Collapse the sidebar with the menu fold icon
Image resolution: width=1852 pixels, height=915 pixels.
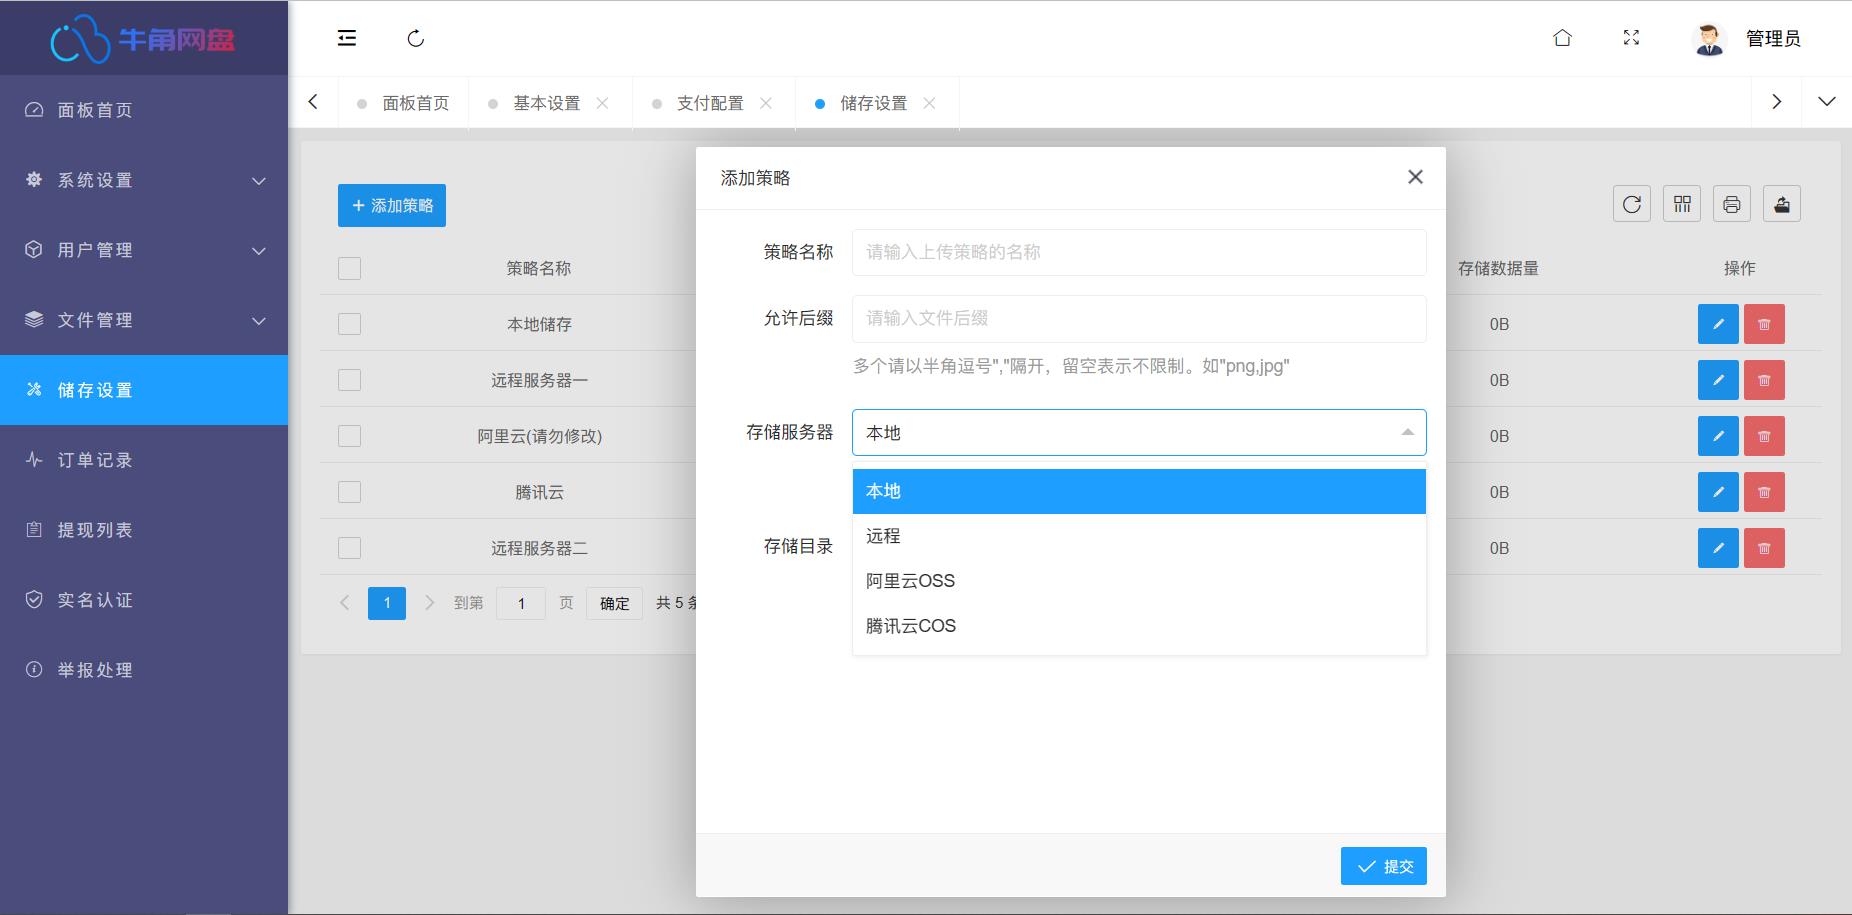[347, 38]
